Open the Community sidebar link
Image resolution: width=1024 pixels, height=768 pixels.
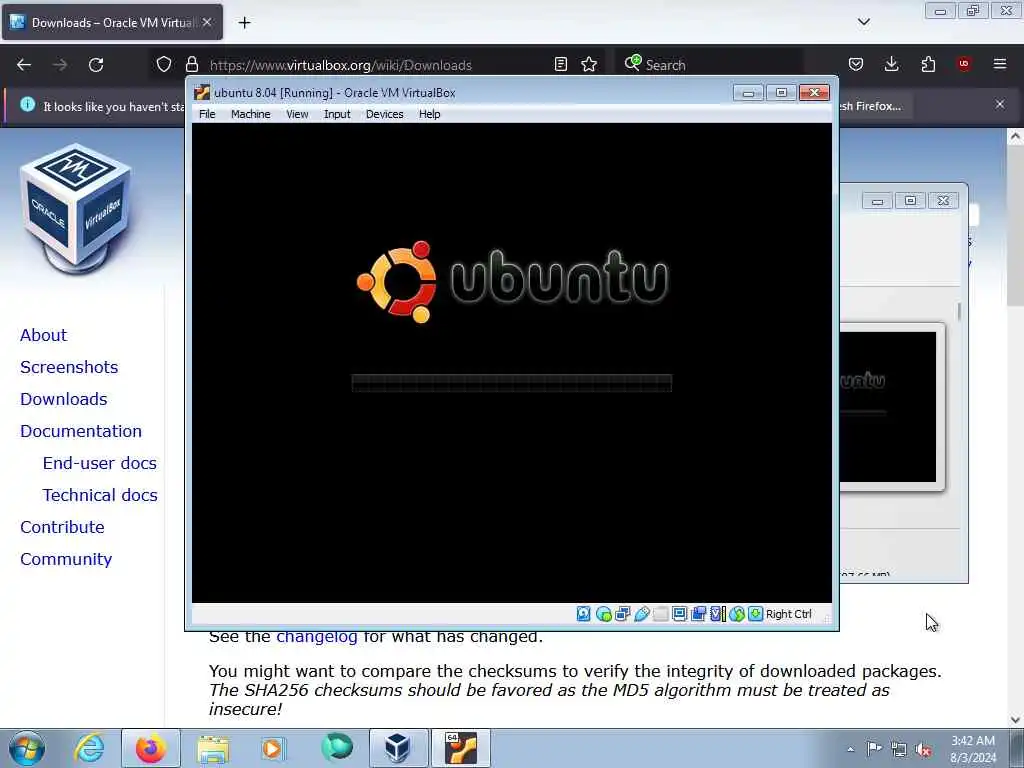66,559
